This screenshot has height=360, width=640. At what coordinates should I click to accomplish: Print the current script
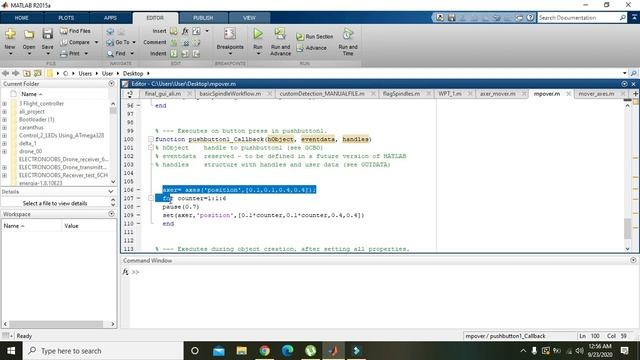pyautogui.click(x=74, y=53)
